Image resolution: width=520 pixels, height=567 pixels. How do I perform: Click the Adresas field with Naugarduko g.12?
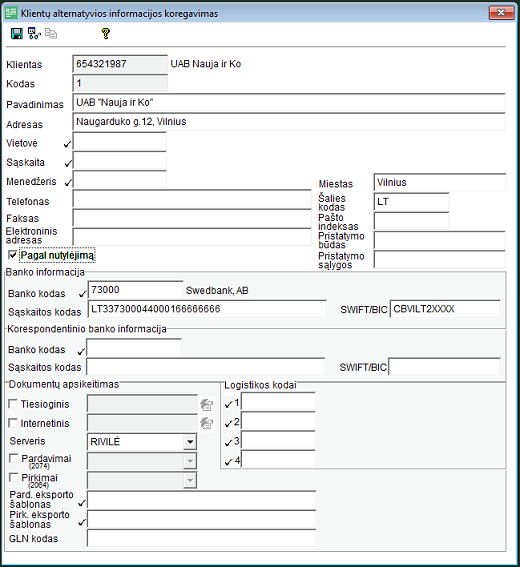(289, 122)
